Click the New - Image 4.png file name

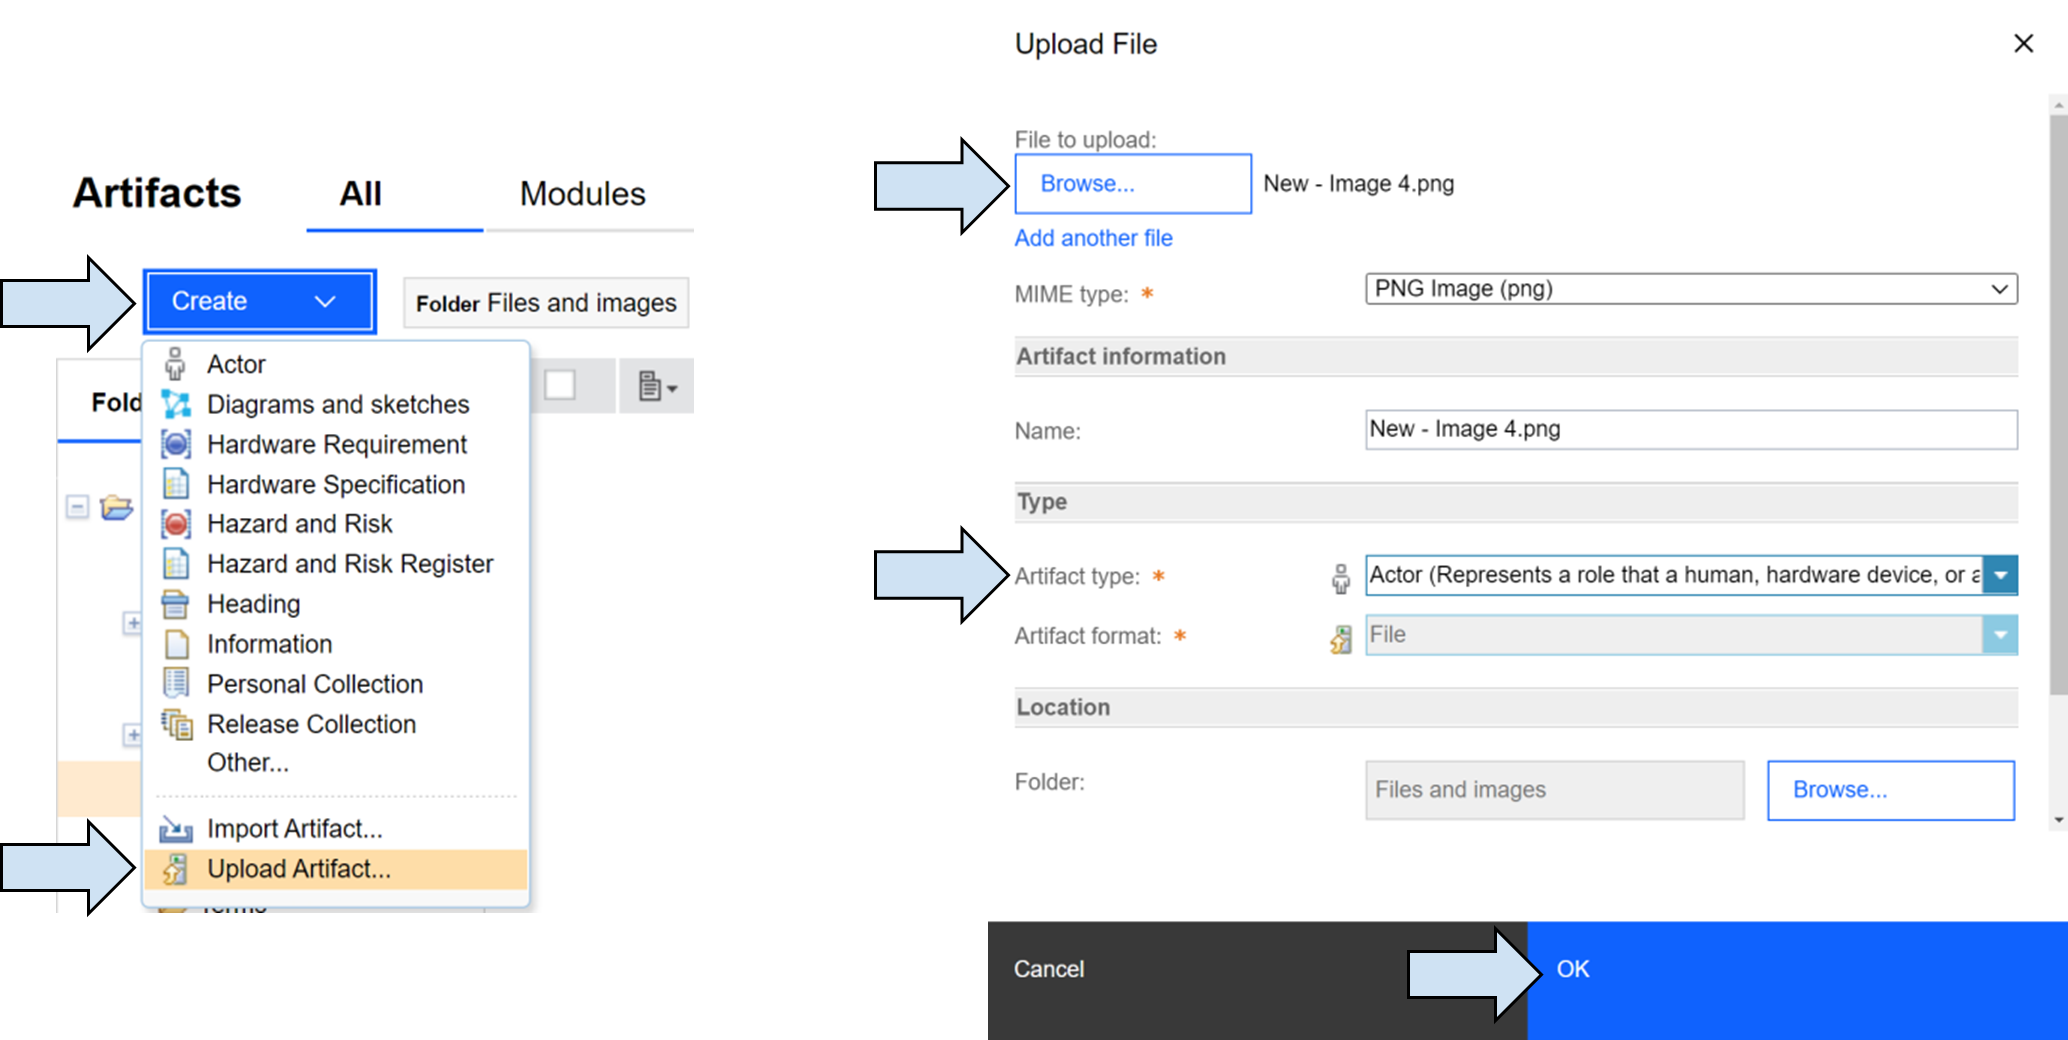point(1359,184)
